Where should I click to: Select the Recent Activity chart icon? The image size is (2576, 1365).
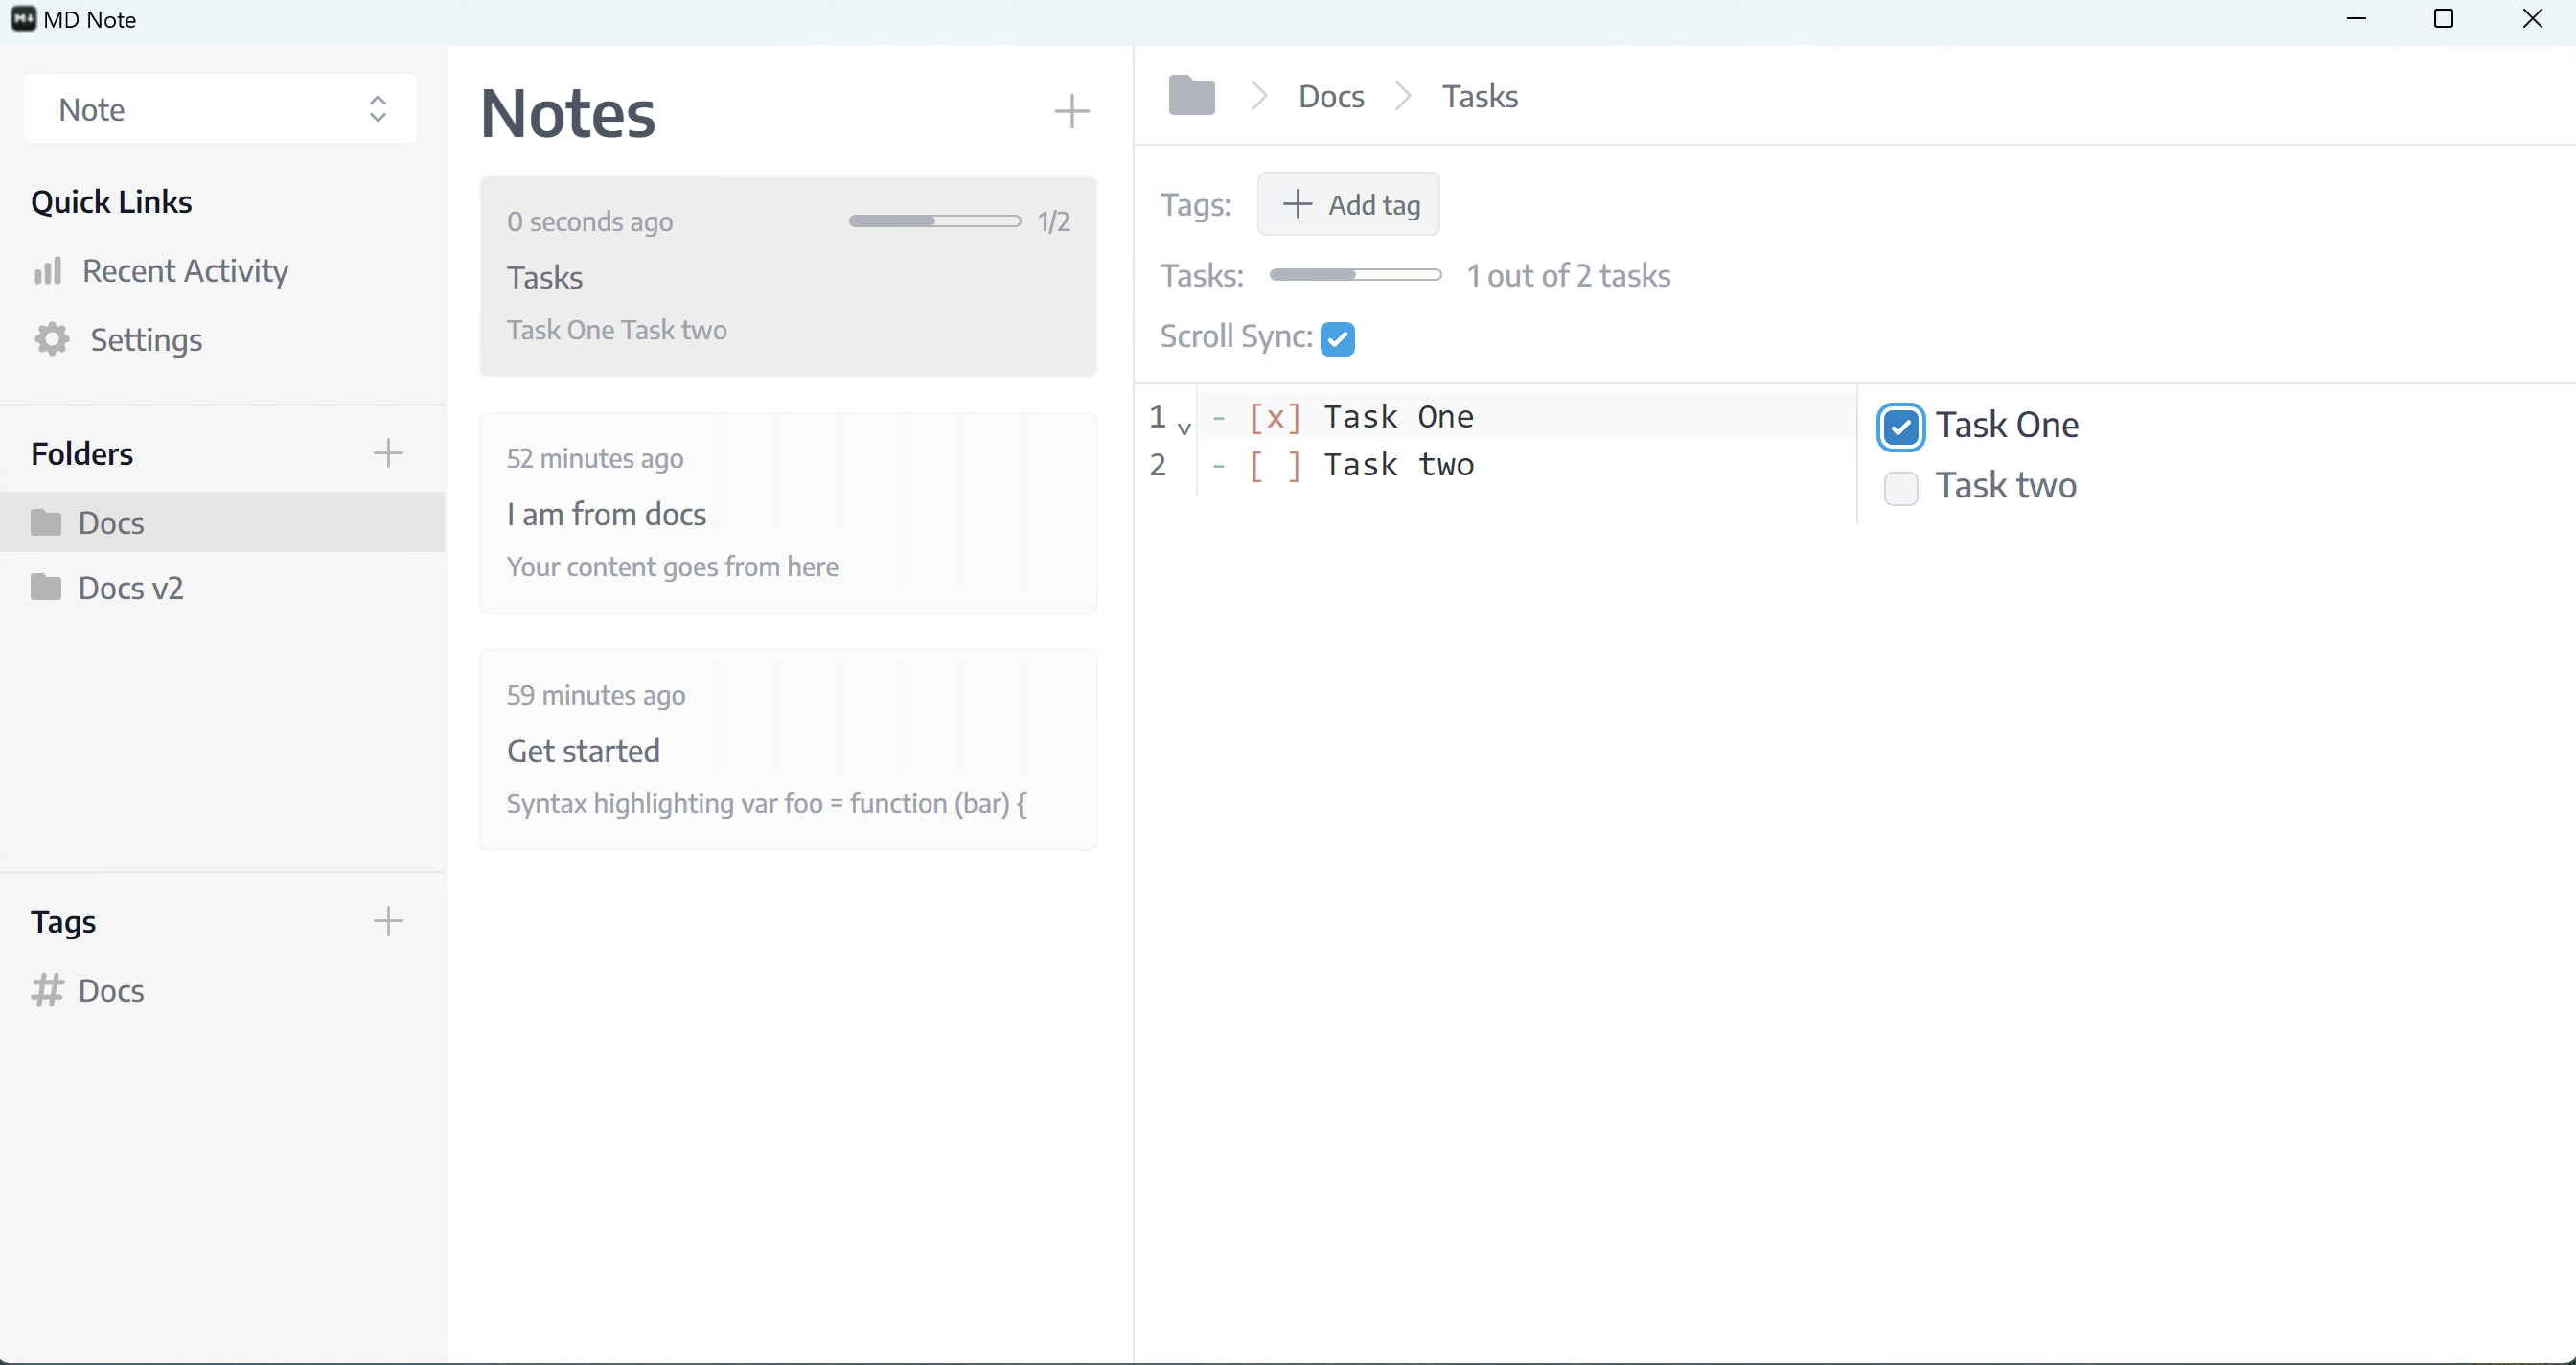pyautogui.click(x=48, y=271)
